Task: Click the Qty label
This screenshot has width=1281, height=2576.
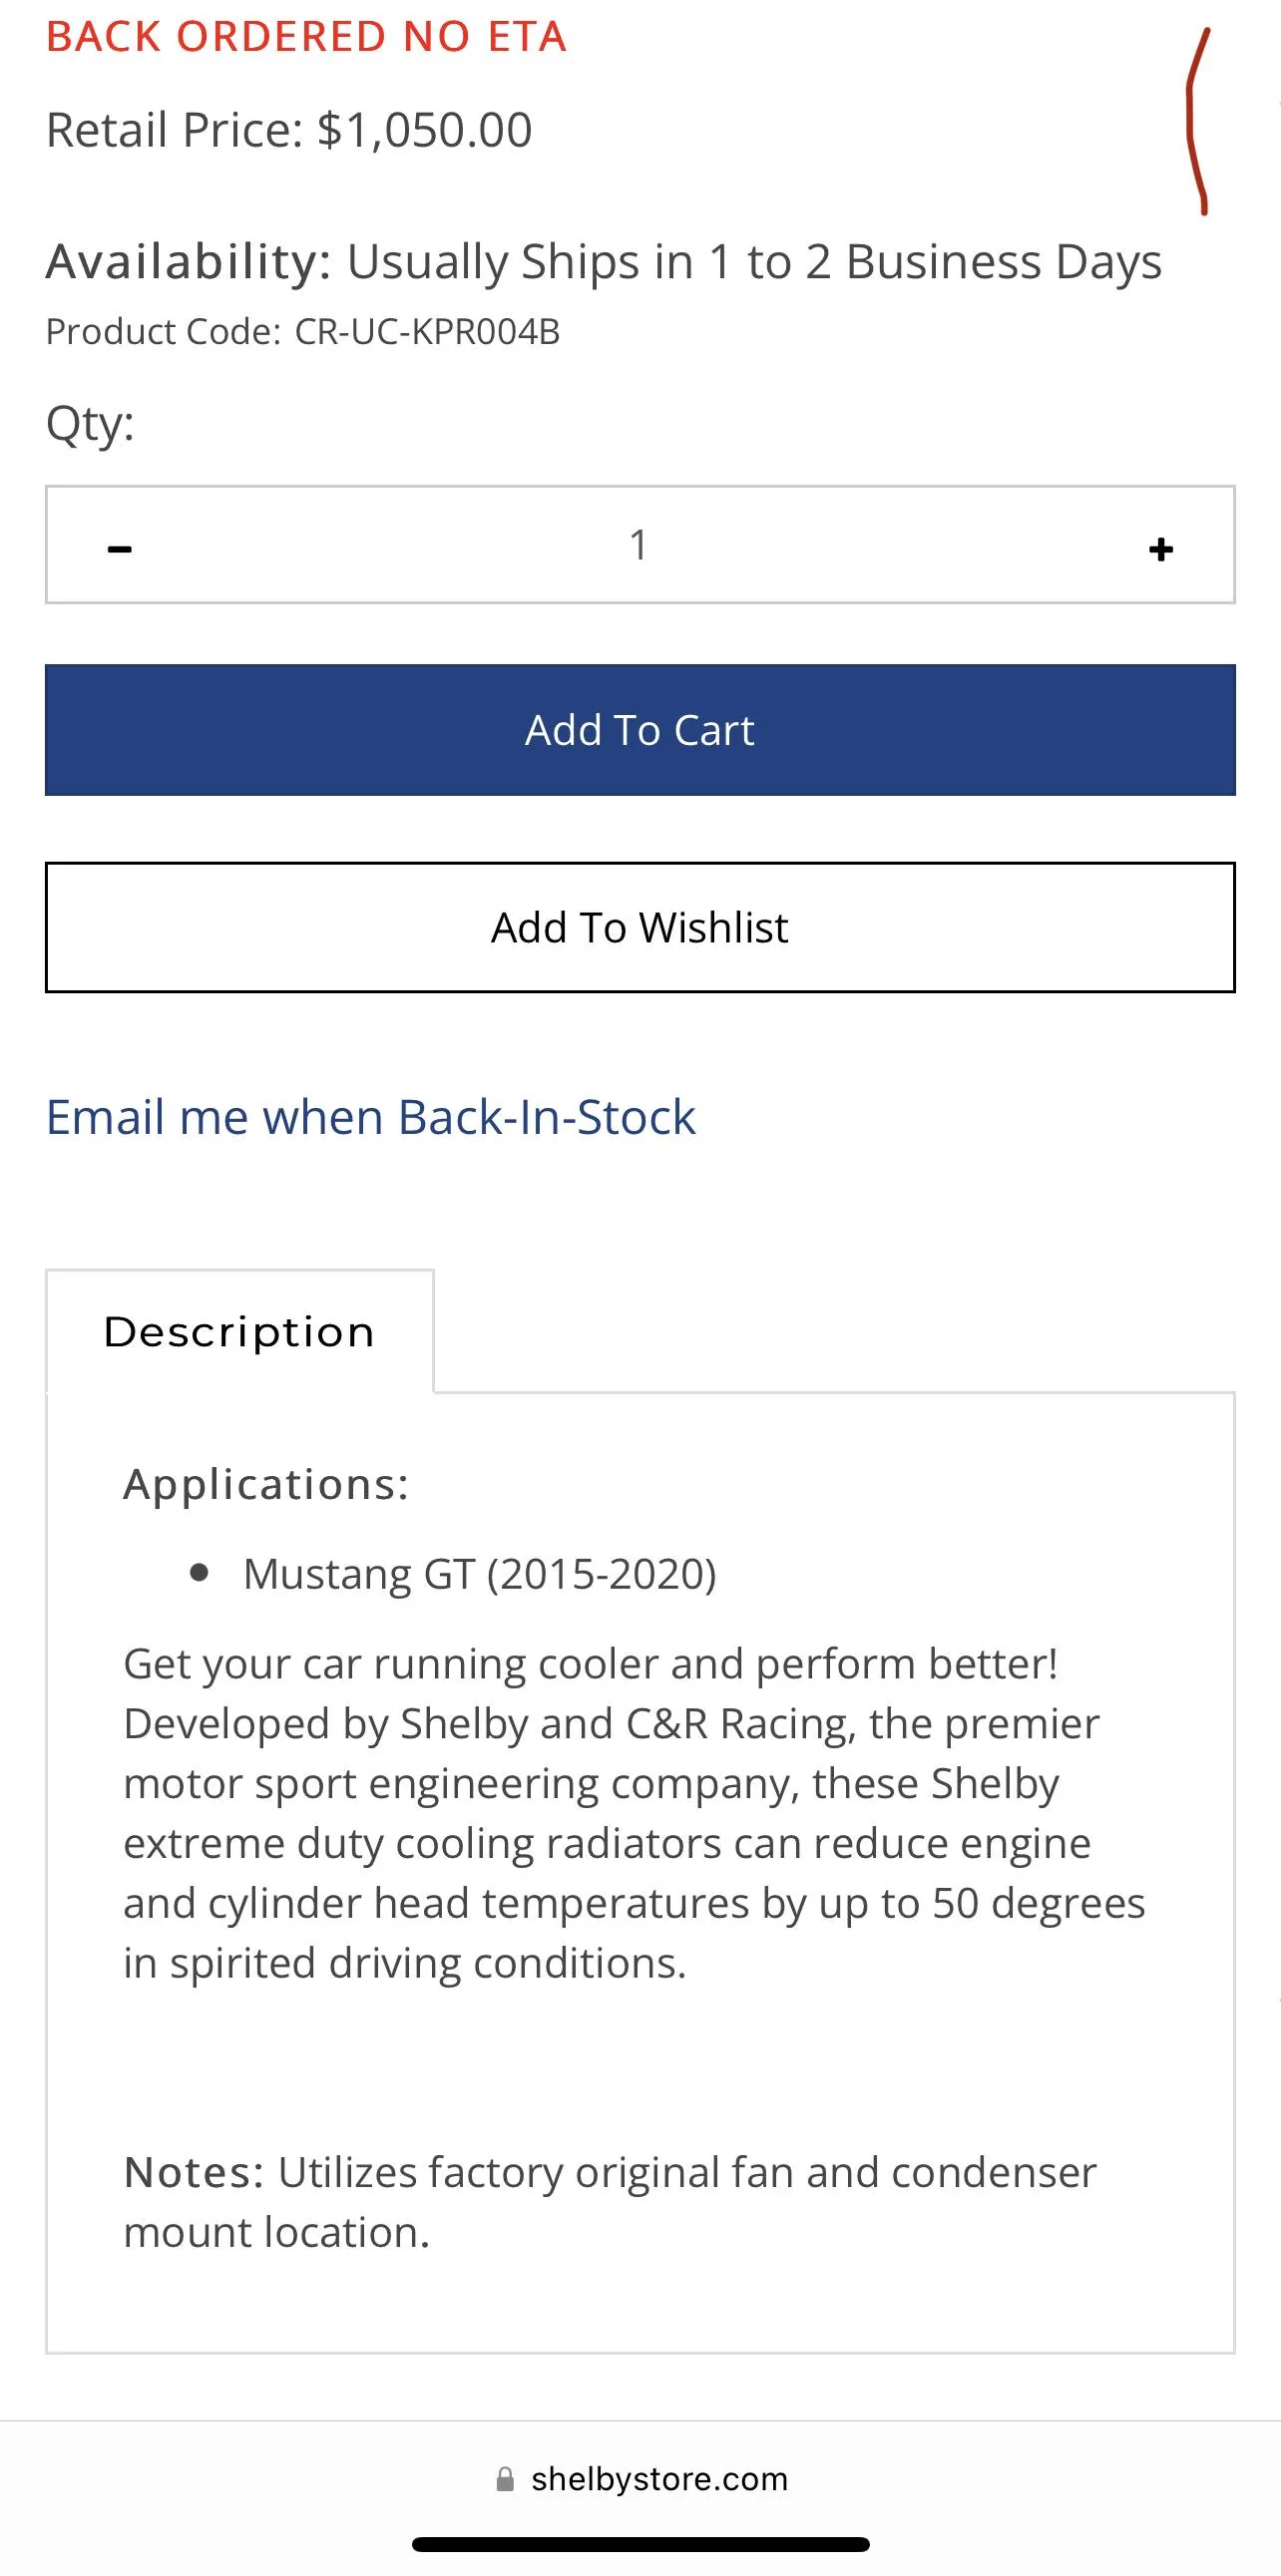Action: (90, 424)
